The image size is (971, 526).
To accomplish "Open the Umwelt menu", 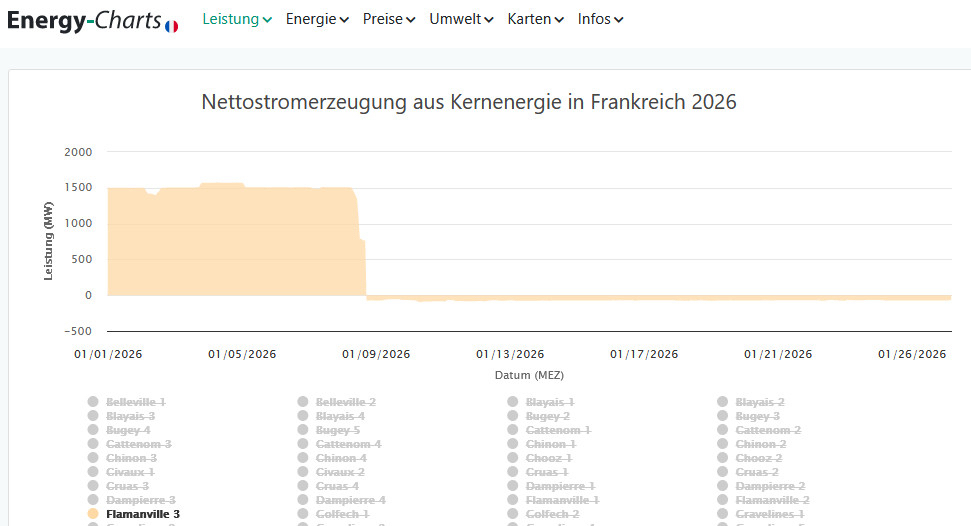I will [461, 19].
